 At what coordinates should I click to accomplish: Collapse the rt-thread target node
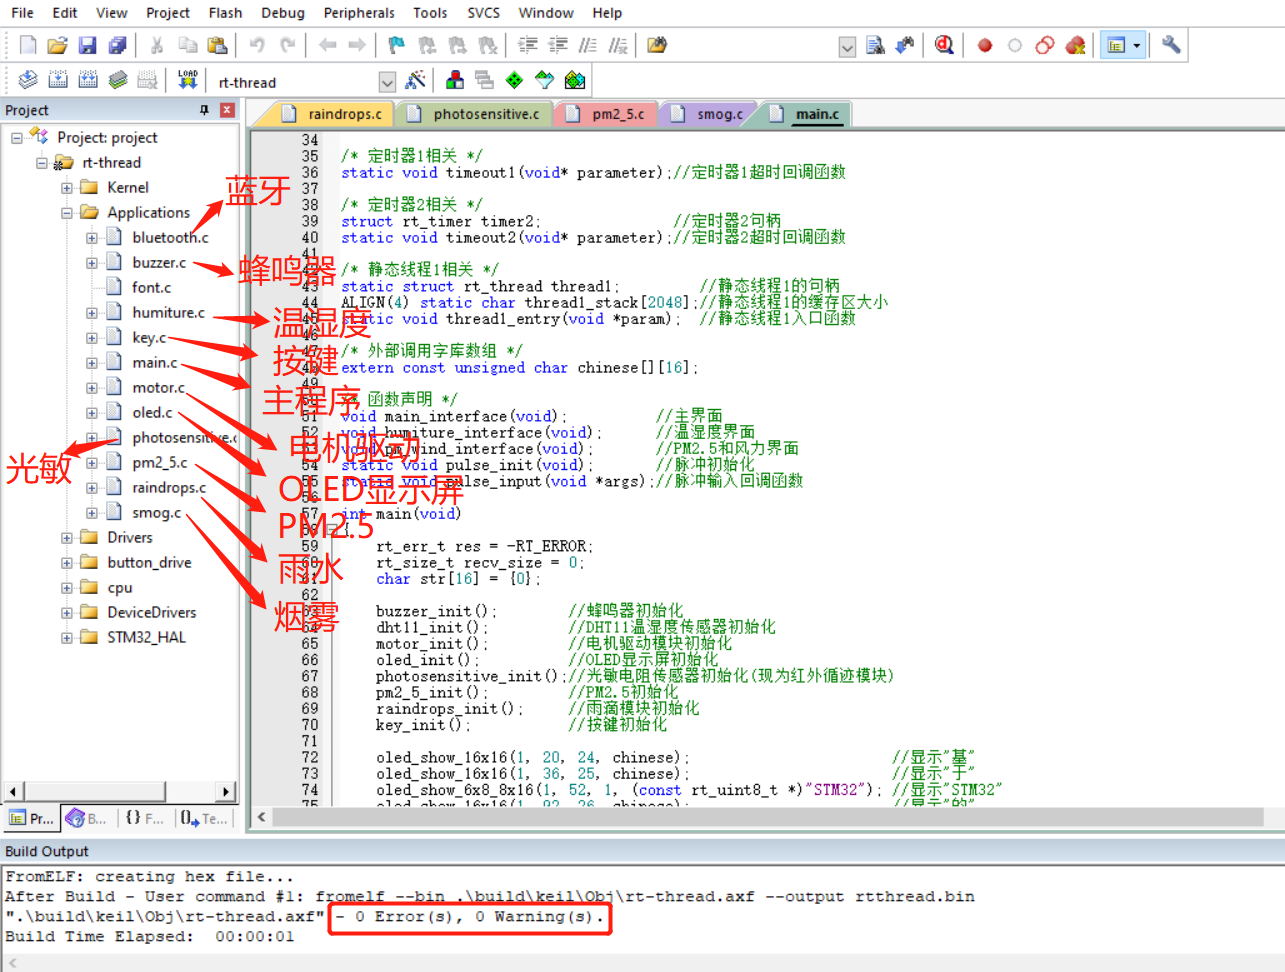point(42,163)
